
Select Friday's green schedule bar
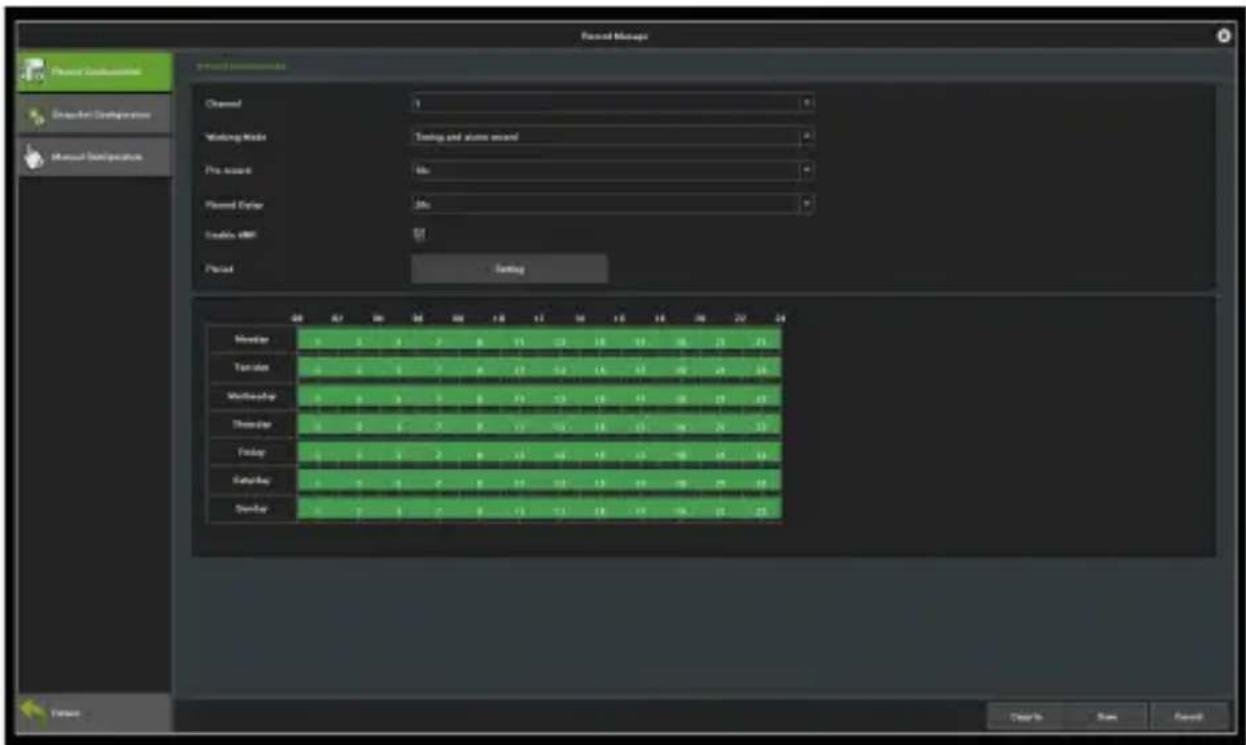coord(539,452)
